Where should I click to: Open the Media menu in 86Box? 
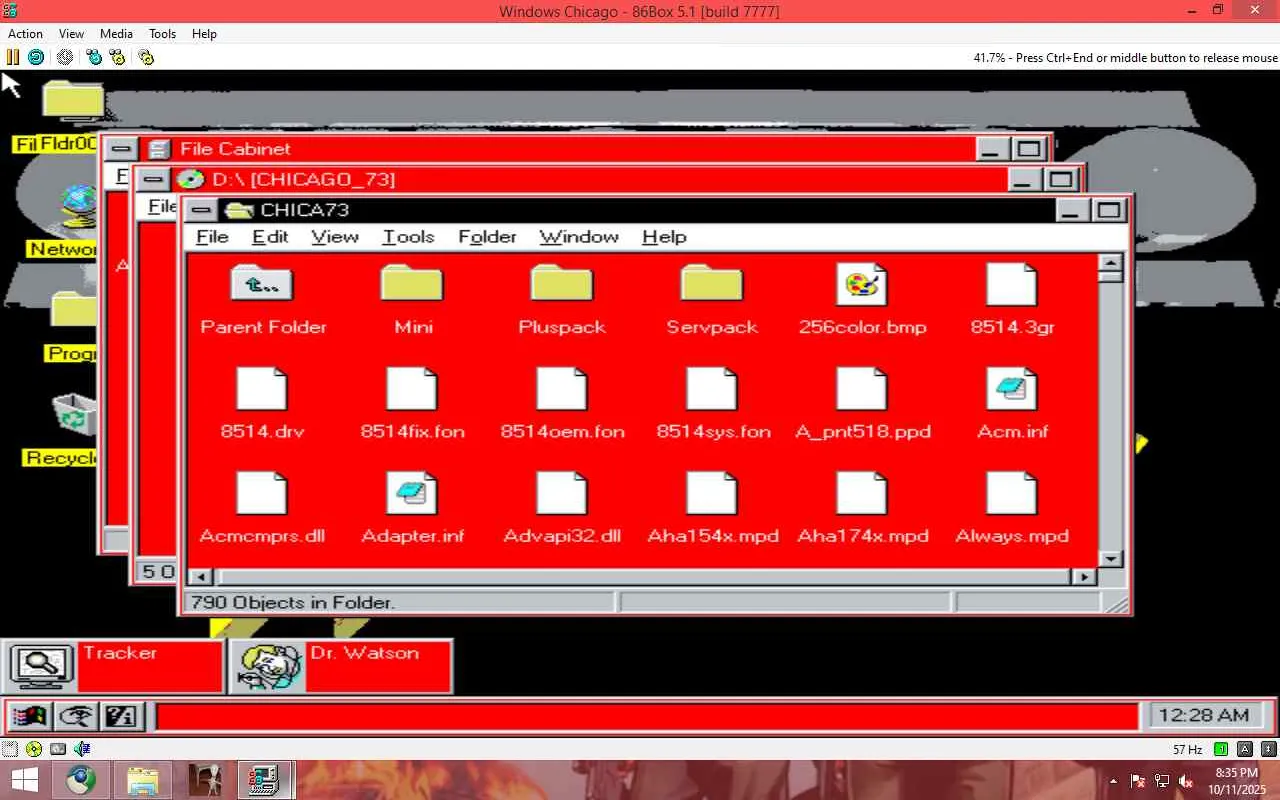point(116,34)
